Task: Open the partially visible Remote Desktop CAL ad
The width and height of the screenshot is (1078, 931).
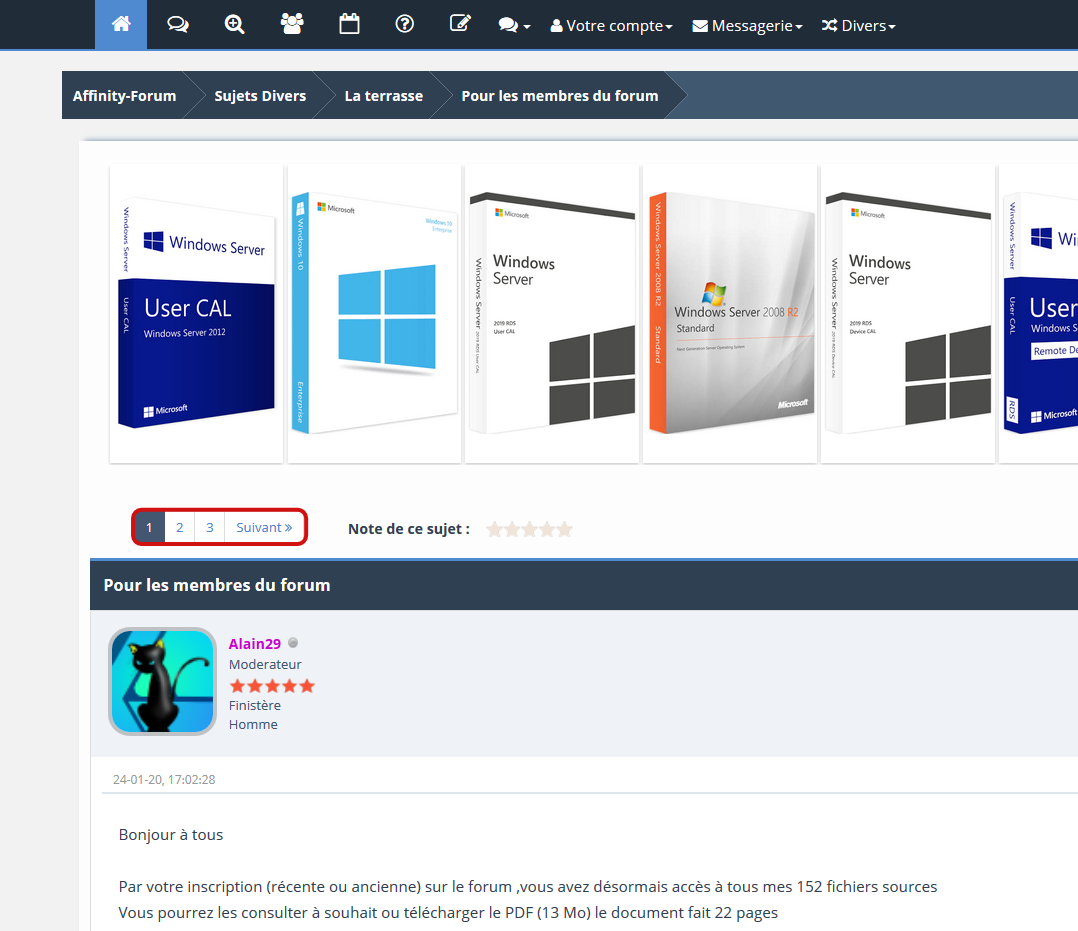Action: 1039,314
